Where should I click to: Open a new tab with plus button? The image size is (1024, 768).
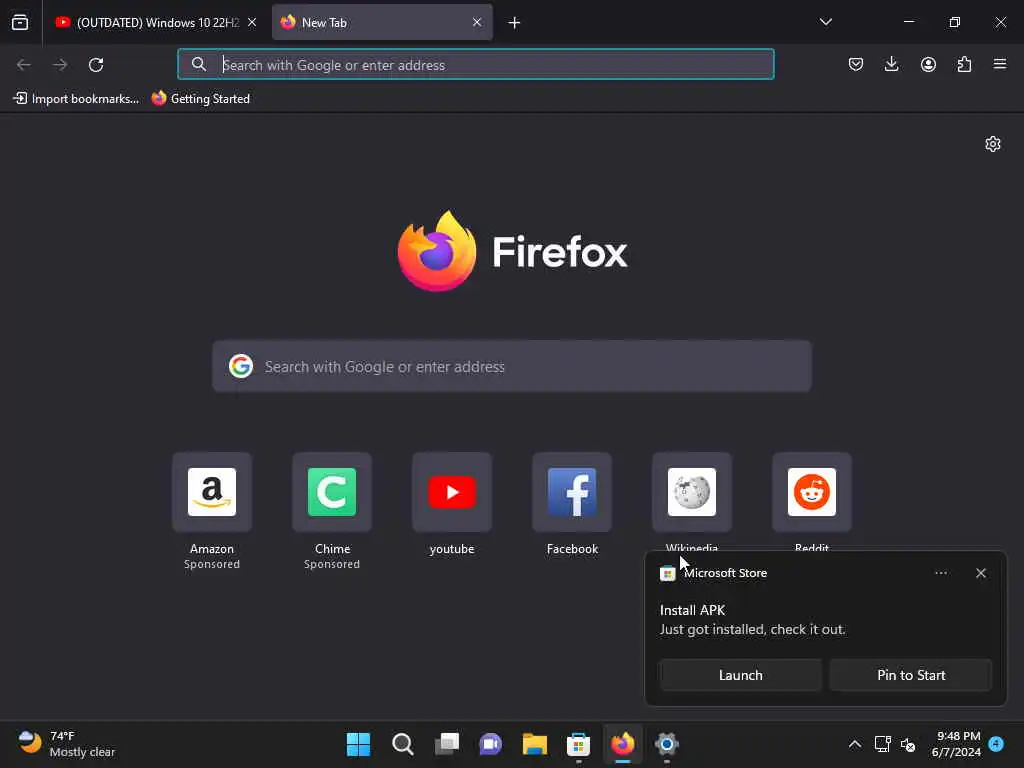coord(514,23)
